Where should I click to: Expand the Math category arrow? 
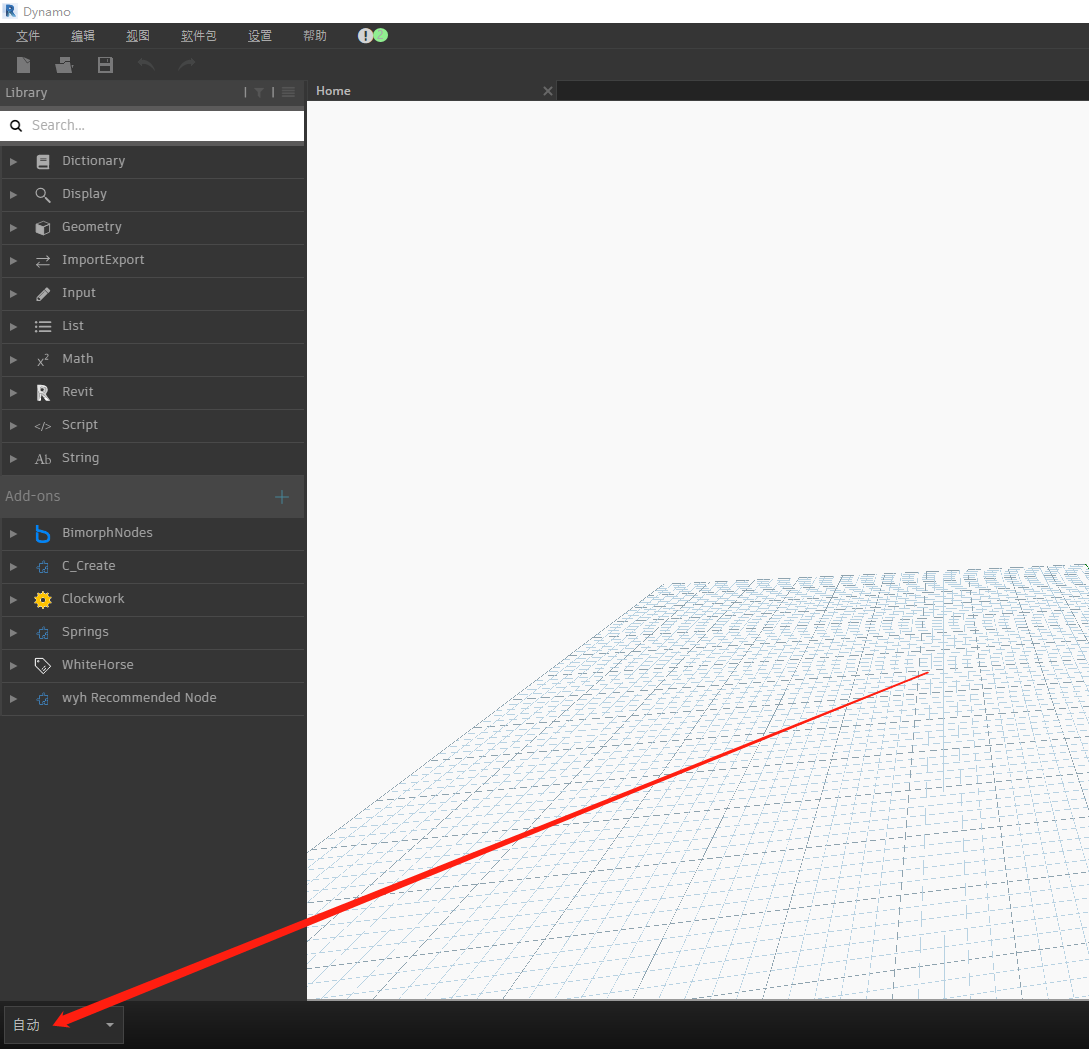(13, 360)
